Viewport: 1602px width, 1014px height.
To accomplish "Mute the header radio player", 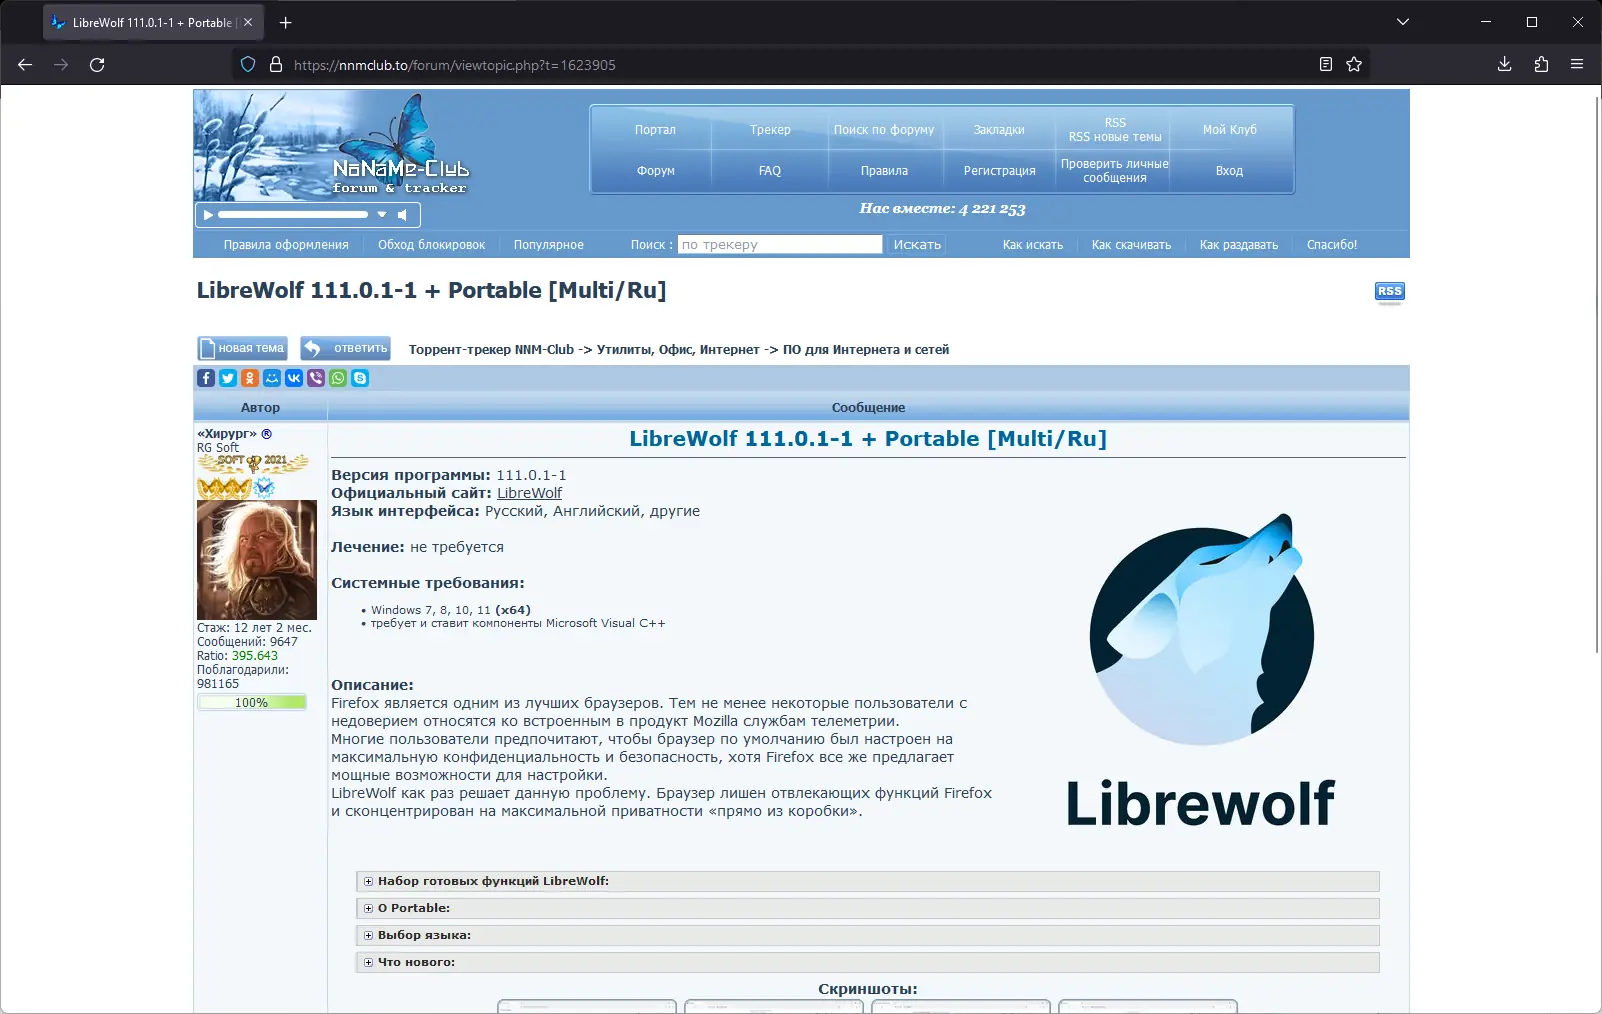I will pyautogui.click(x=402, y=215).
